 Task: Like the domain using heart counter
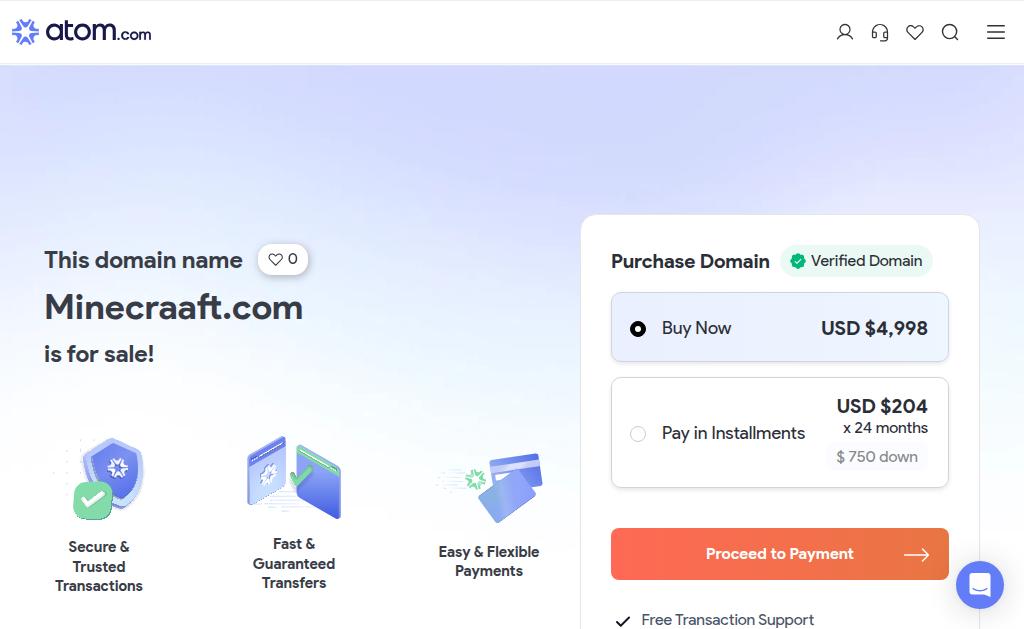[x=283, y=259]
